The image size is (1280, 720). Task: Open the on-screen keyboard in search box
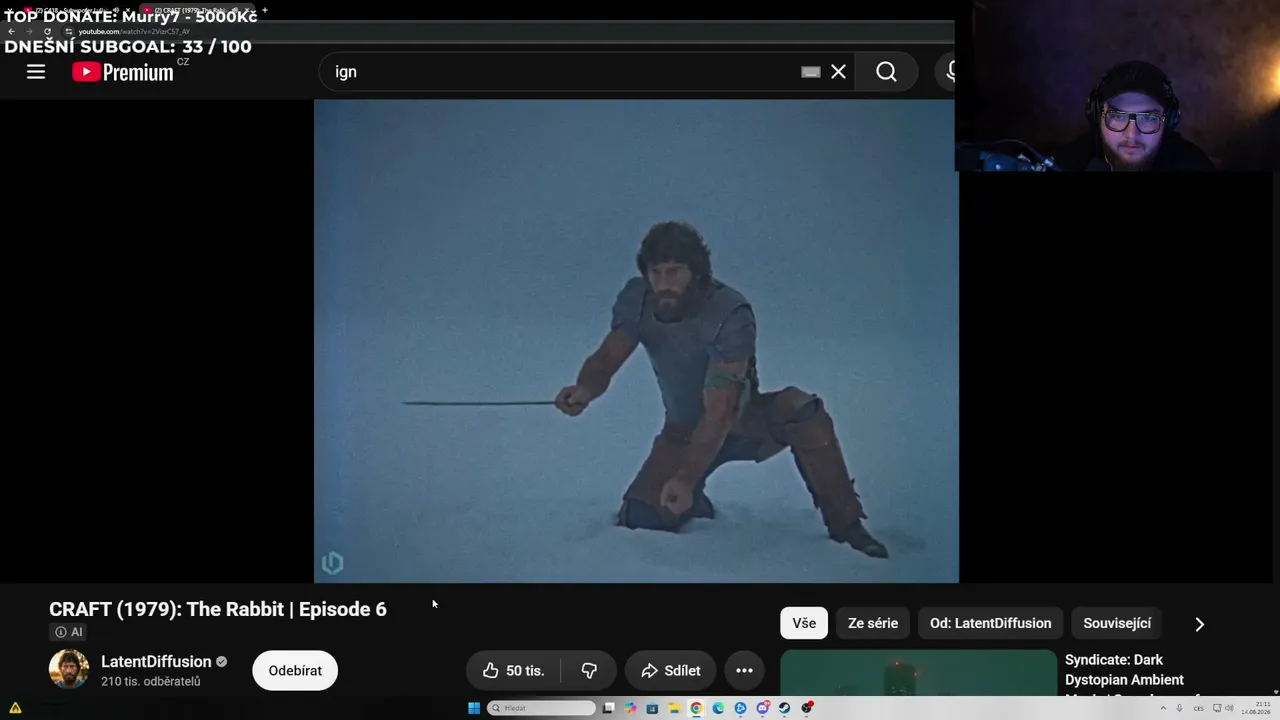point(811,72)
